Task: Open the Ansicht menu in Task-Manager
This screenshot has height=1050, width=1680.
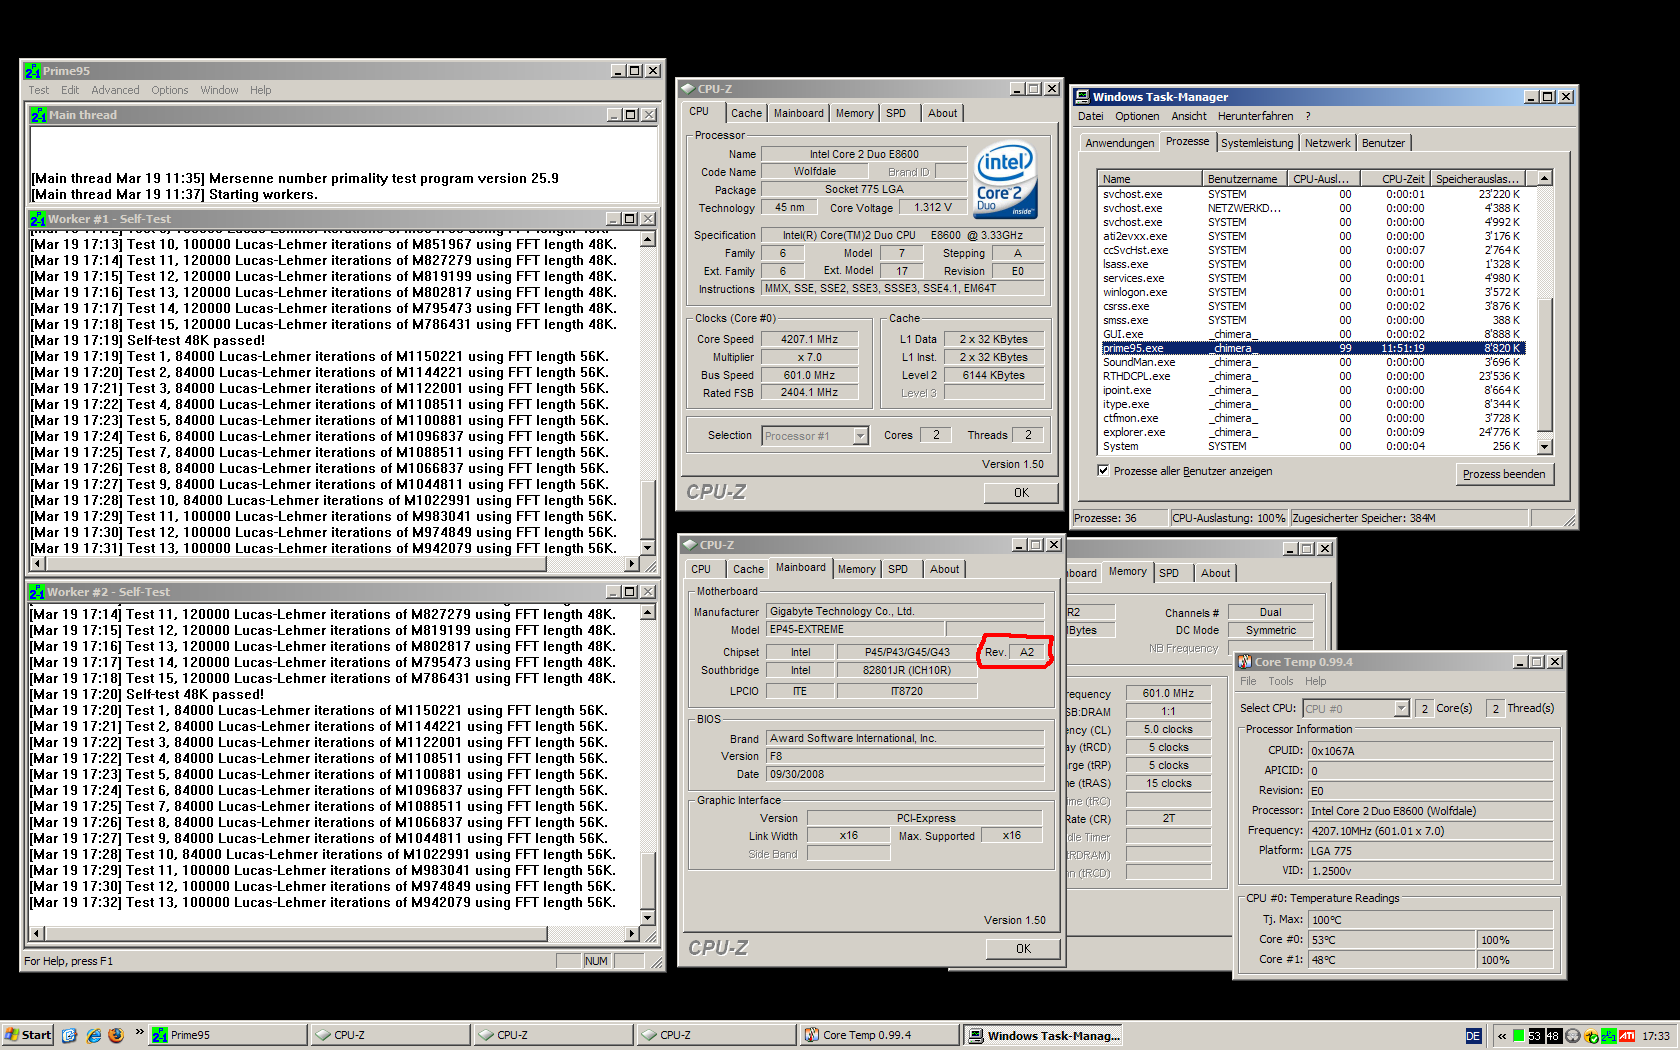Action: 1189,116
